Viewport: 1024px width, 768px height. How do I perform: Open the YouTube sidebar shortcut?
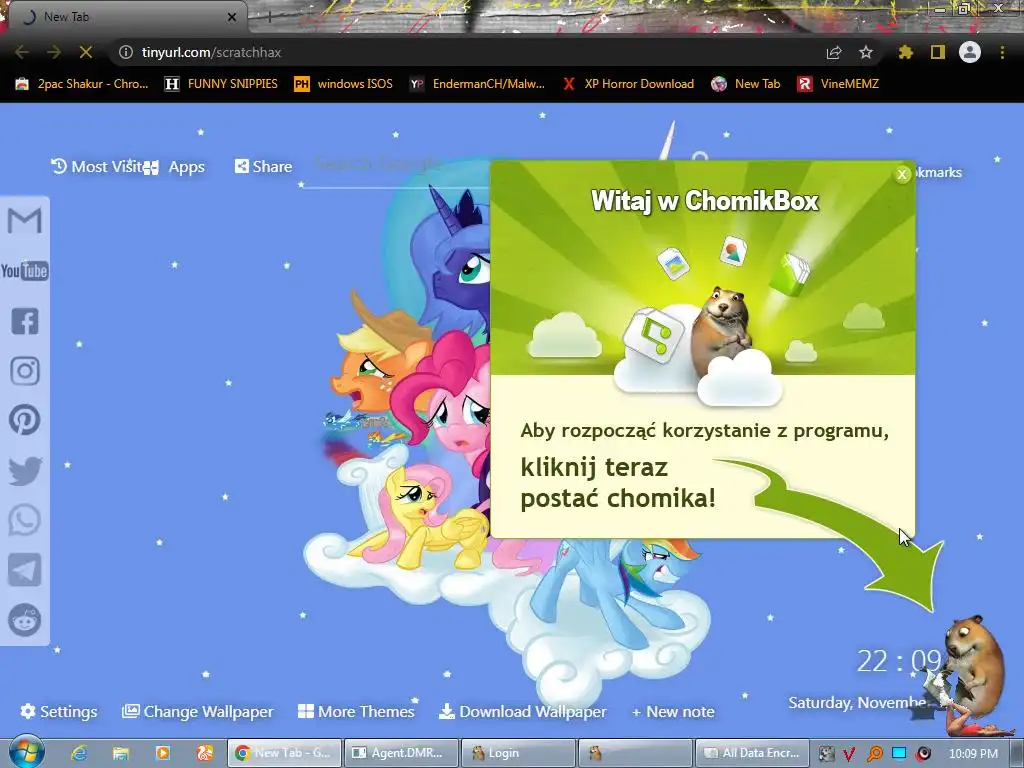click(25, 270)
